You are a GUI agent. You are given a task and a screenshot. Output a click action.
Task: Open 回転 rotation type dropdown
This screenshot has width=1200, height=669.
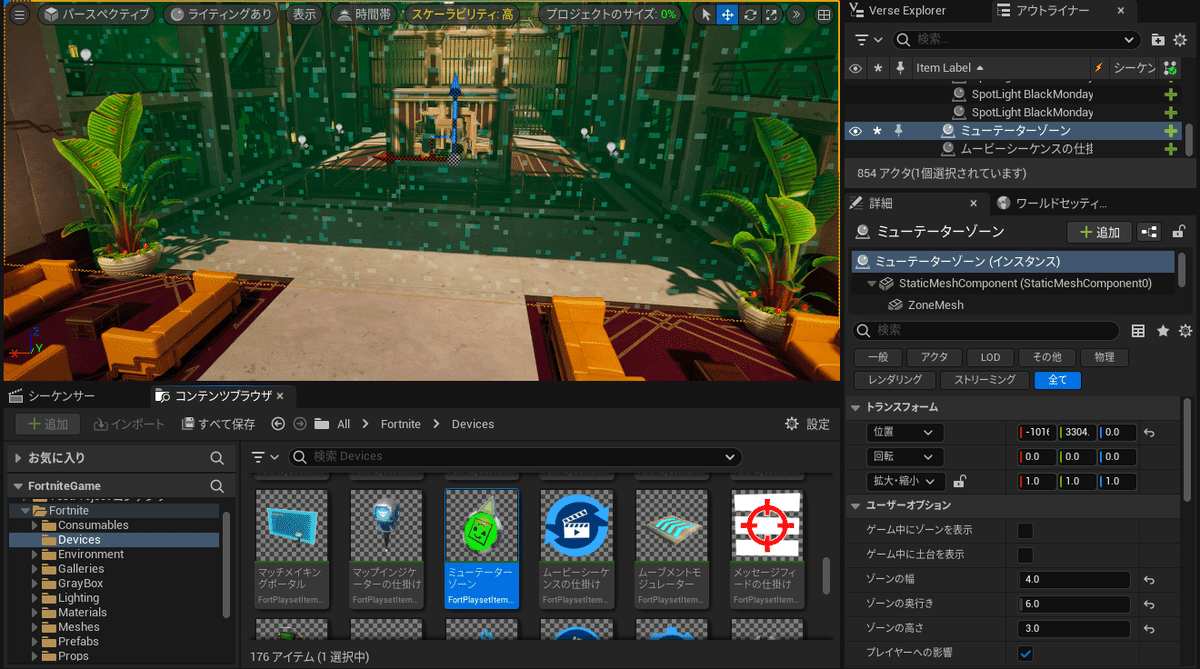pyautogui.click(x=905, y=457)
